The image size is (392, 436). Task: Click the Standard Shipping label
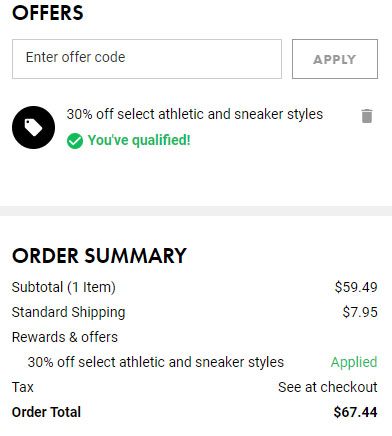(x=68, y=312)
